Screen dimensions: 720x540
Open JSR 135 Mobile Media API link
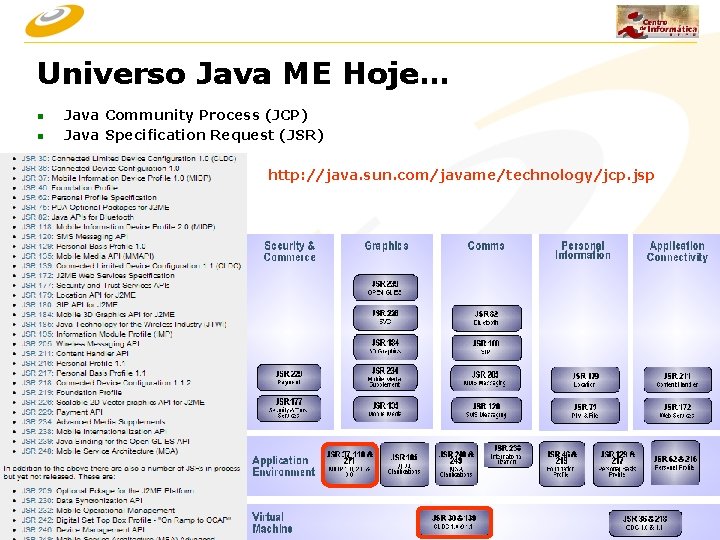coord(88,256)
